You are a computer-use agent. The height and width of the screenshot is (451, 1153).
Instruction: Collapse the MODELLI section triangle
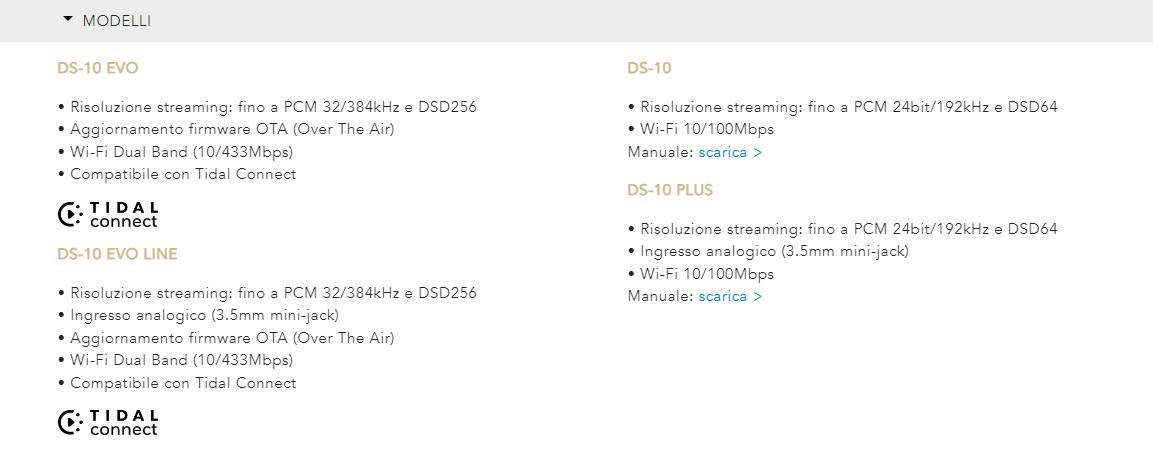click(x=68, y=20)
